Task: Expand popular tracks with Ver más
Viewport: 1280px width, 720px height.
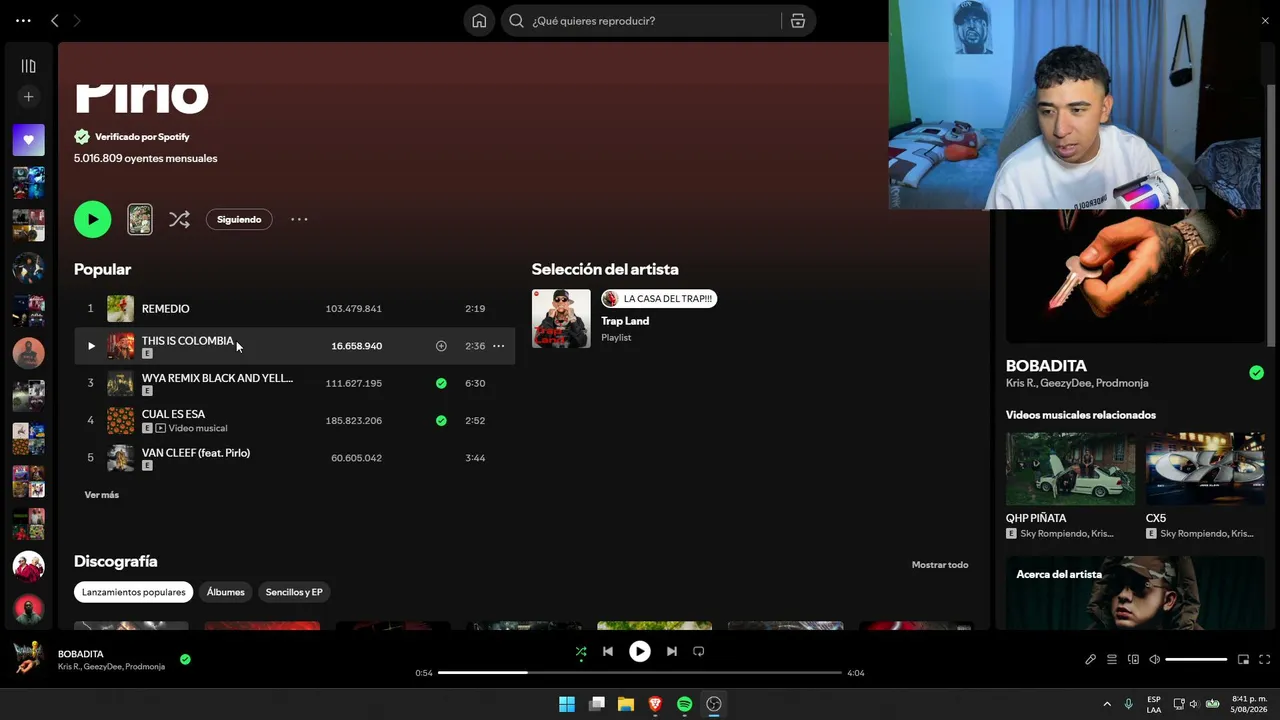Action: pos(101,495)
